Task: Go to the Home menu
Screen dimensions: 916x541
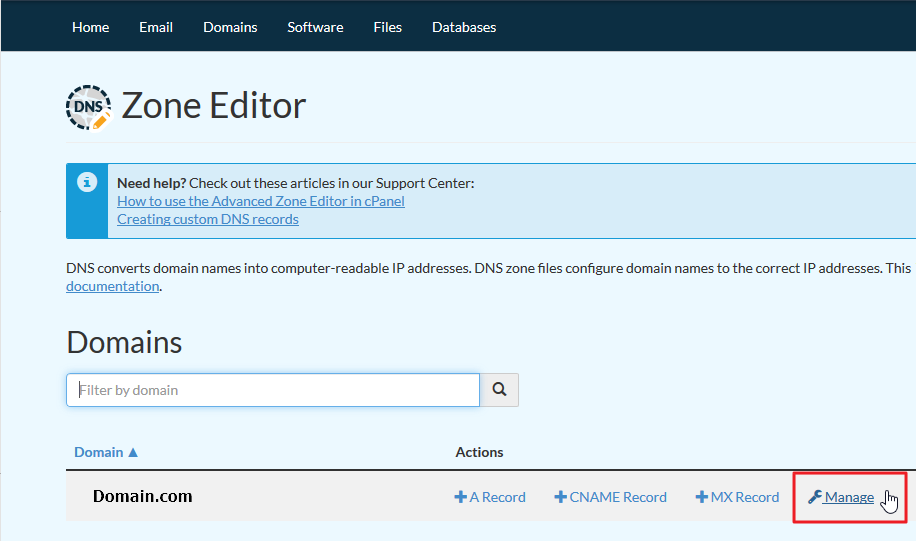Action: pos(90,27)
